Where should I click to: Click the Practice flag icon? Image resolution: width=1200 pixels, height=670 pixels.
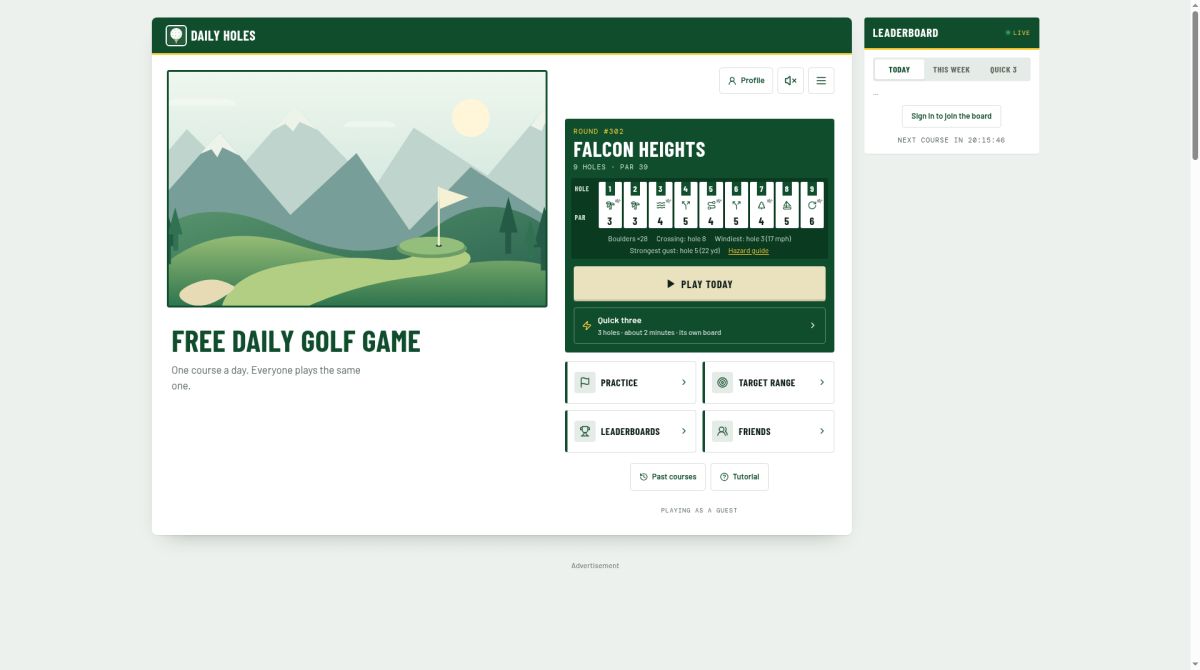[584, 382]
